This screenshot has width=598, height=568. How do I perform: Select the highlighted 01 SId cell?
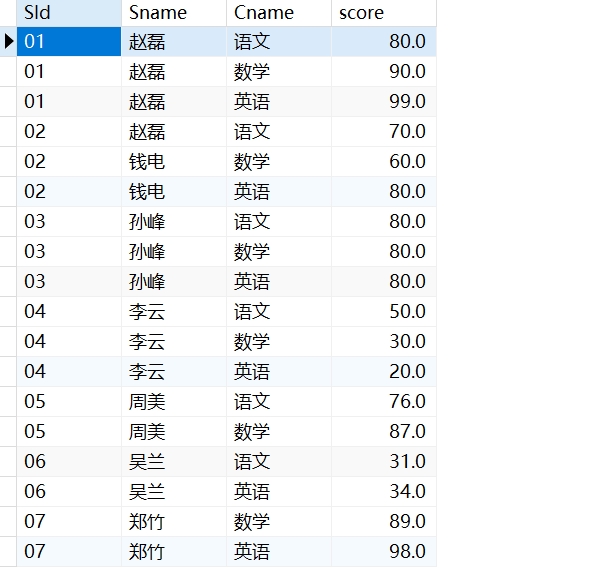pos(69,42)
